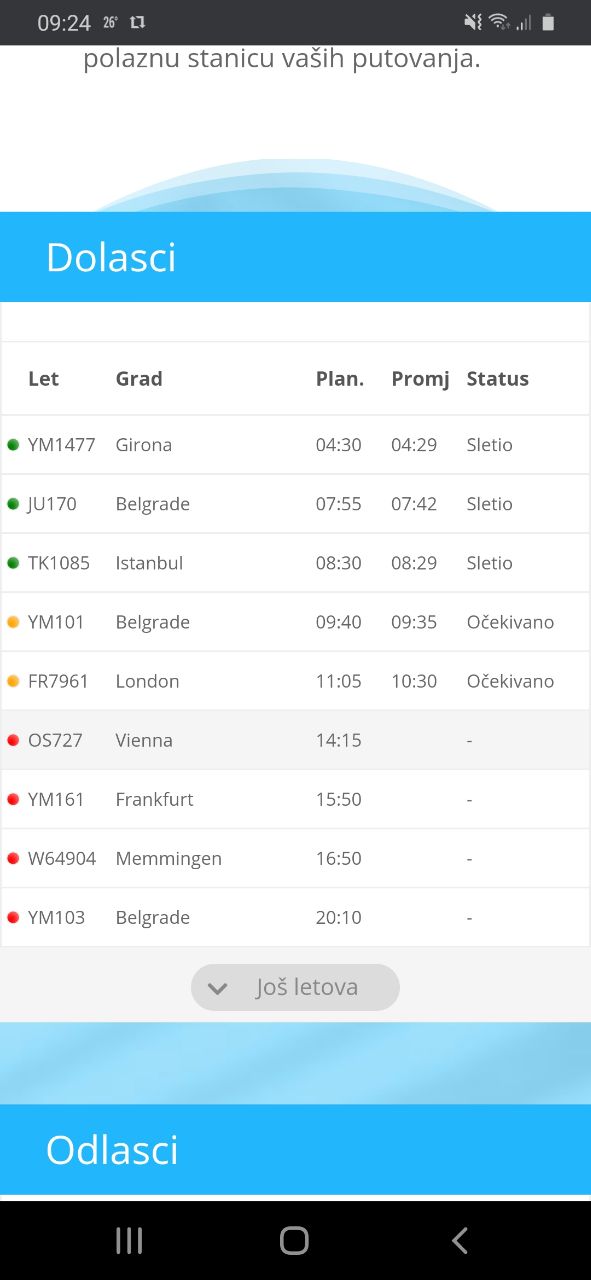Open the Odlasci section header
Screen dimensions: 591x1280
295,1149
